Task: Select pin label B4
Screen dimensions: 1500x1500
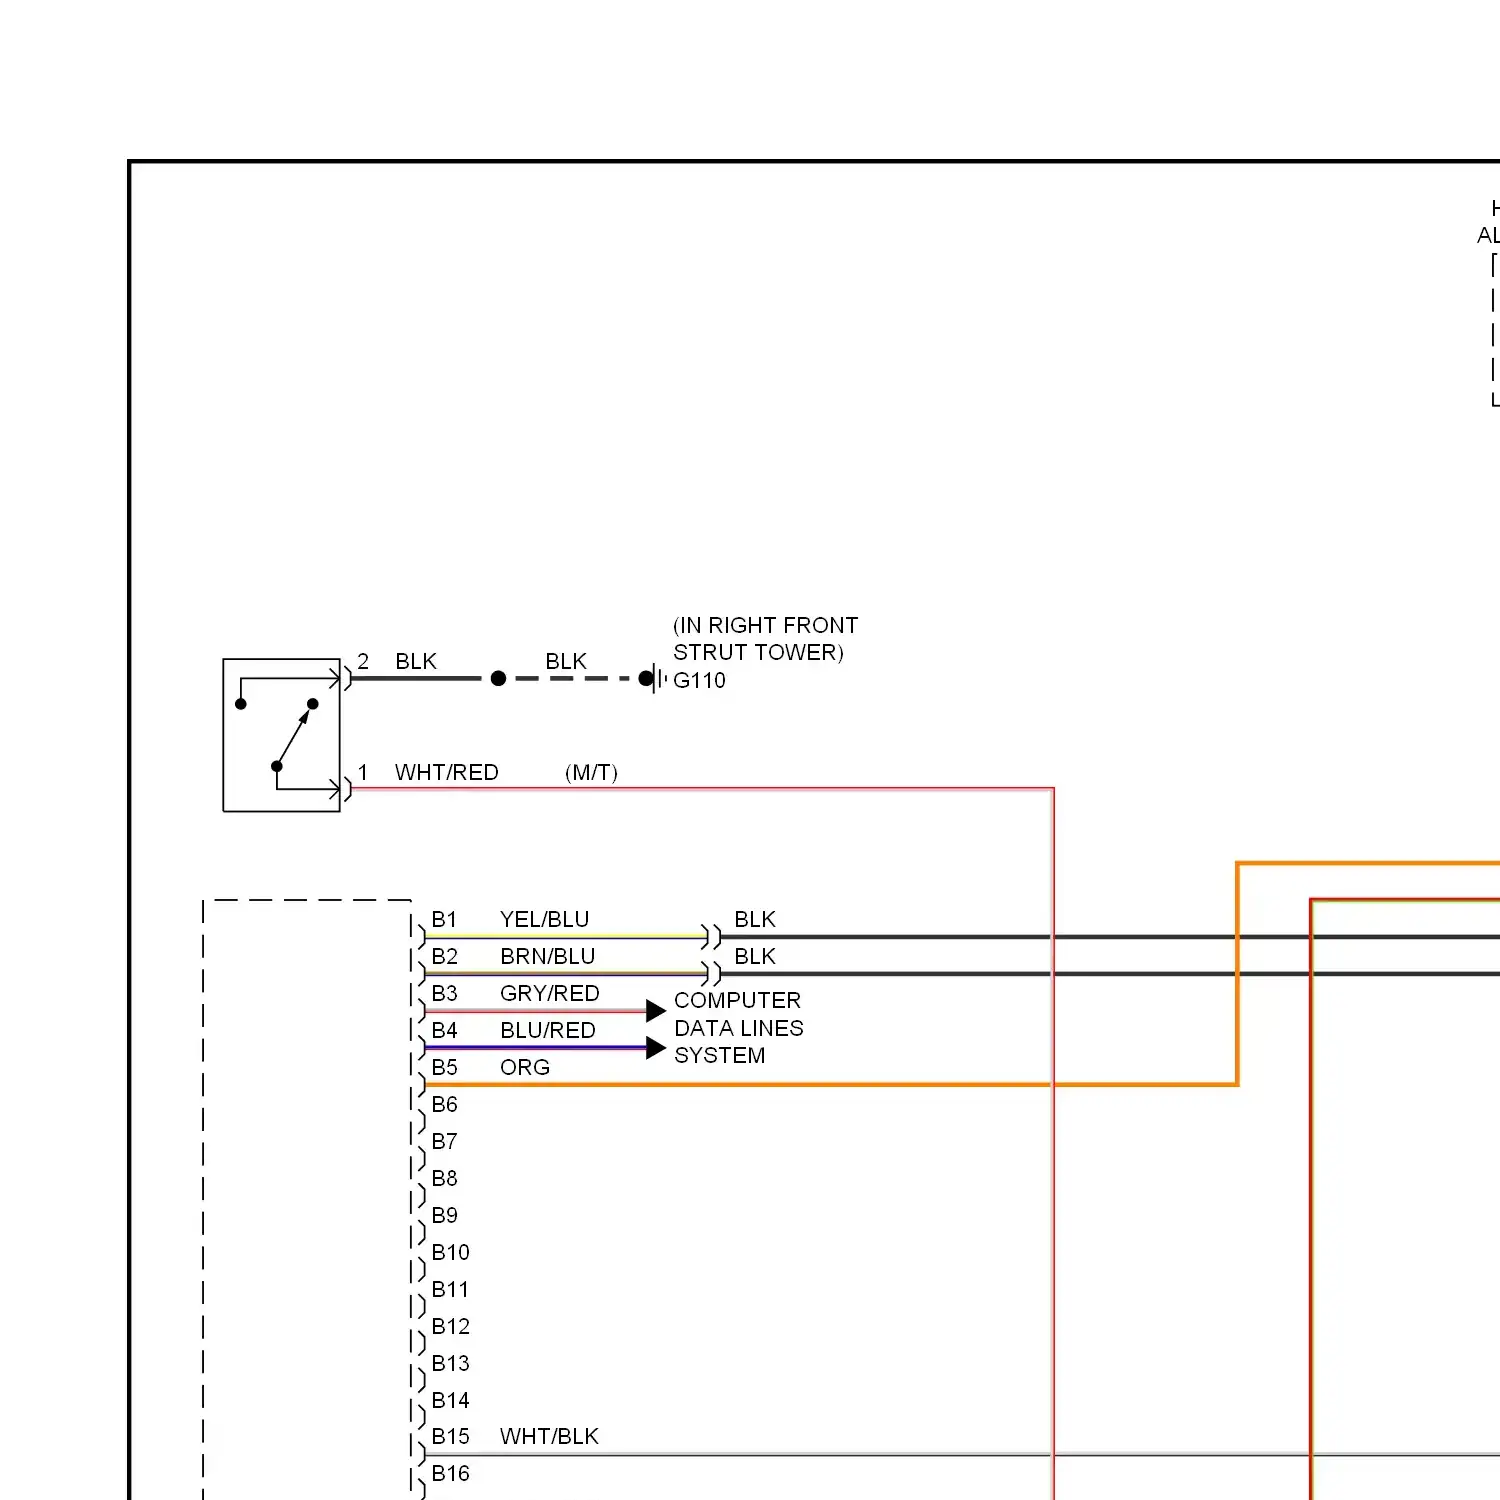Action: [444, 1030]
